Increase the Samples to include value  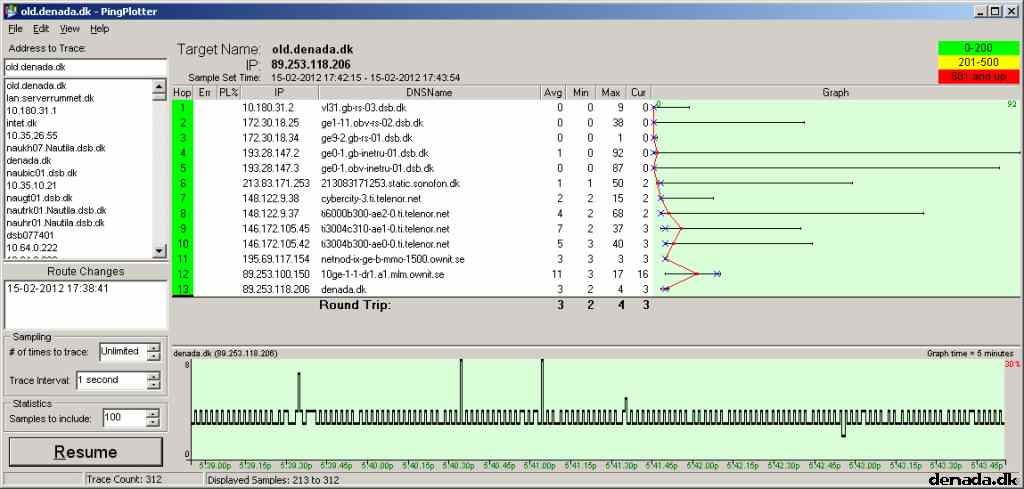(x=153, y=414)
